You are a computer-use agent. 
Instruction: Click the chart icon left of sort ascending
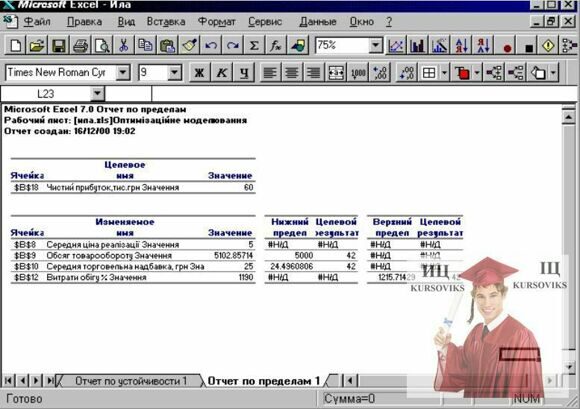click(439, 46)
